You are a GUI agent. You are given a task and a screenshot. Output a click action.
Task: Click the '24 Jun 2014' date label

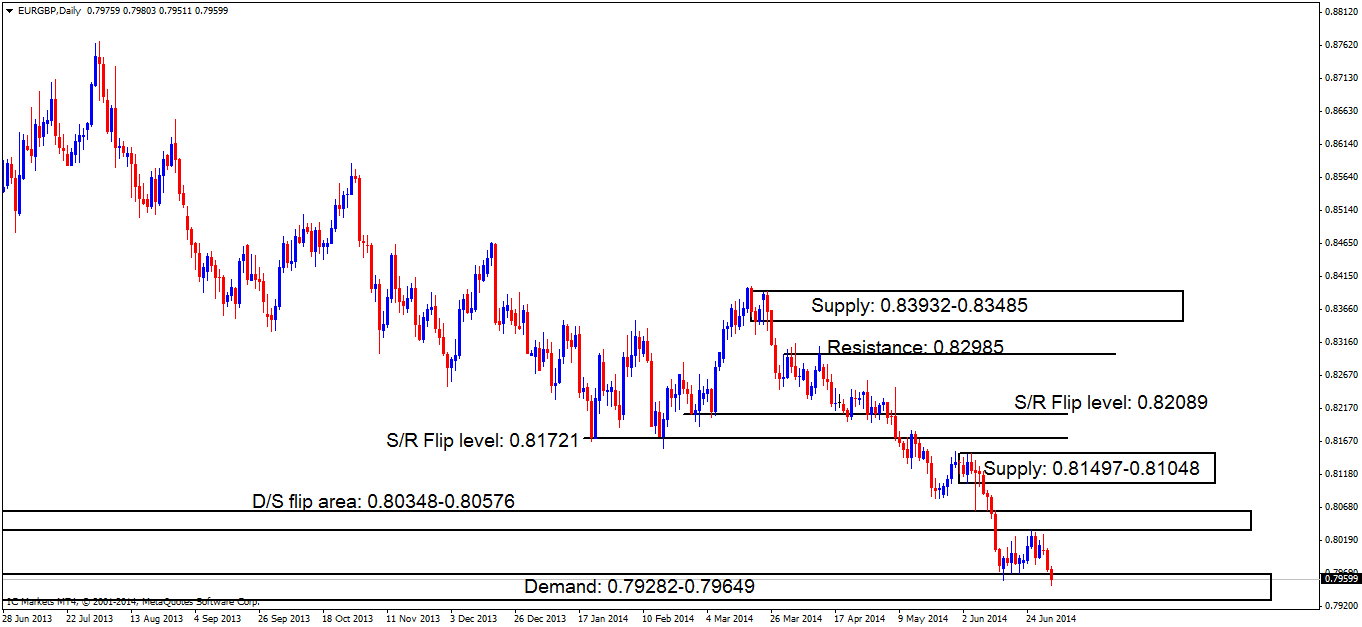(1051, 619)
